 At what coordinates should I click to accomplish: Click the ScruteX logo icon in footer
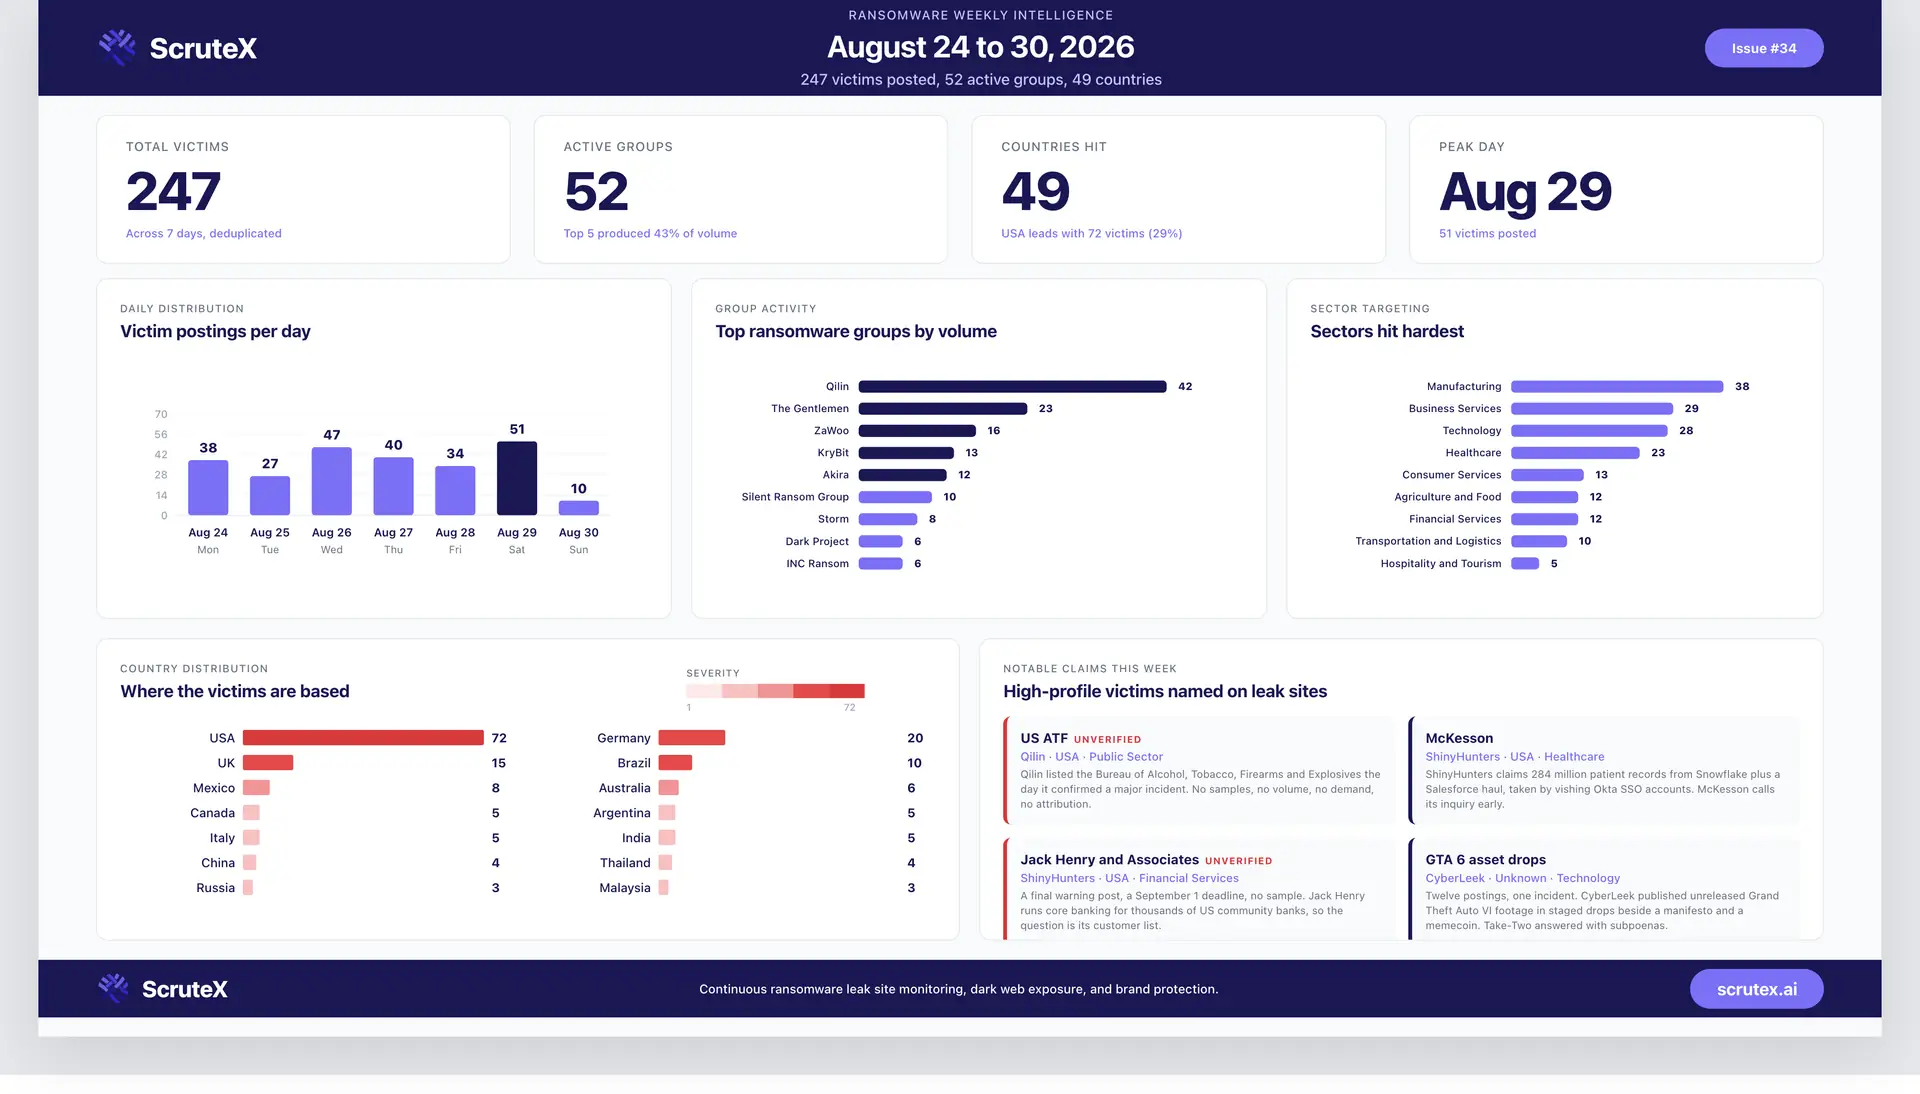pyautogui.click(x=113, y=988)
